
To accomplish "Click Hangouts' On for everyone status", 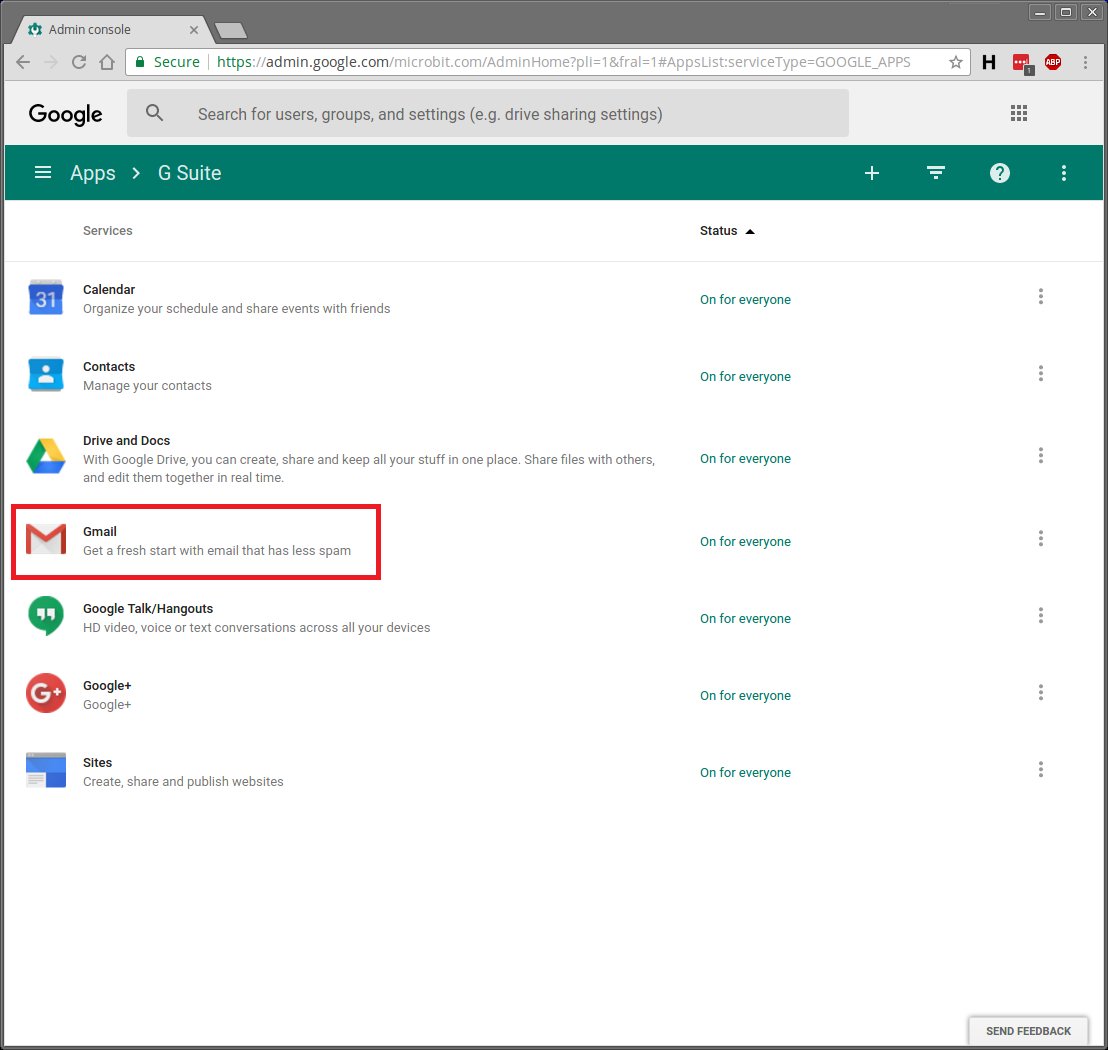I will [x=745, y=618].
